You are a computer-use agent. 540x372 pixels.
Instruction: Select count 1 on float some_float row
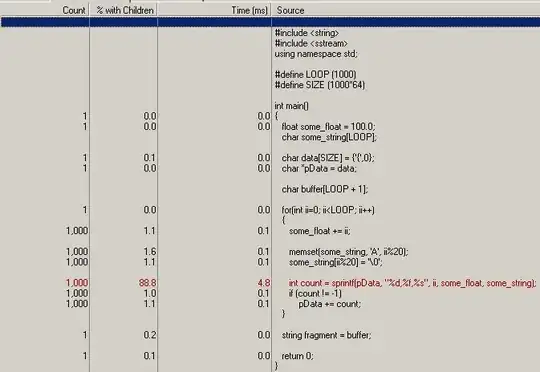tap(85, 126)
